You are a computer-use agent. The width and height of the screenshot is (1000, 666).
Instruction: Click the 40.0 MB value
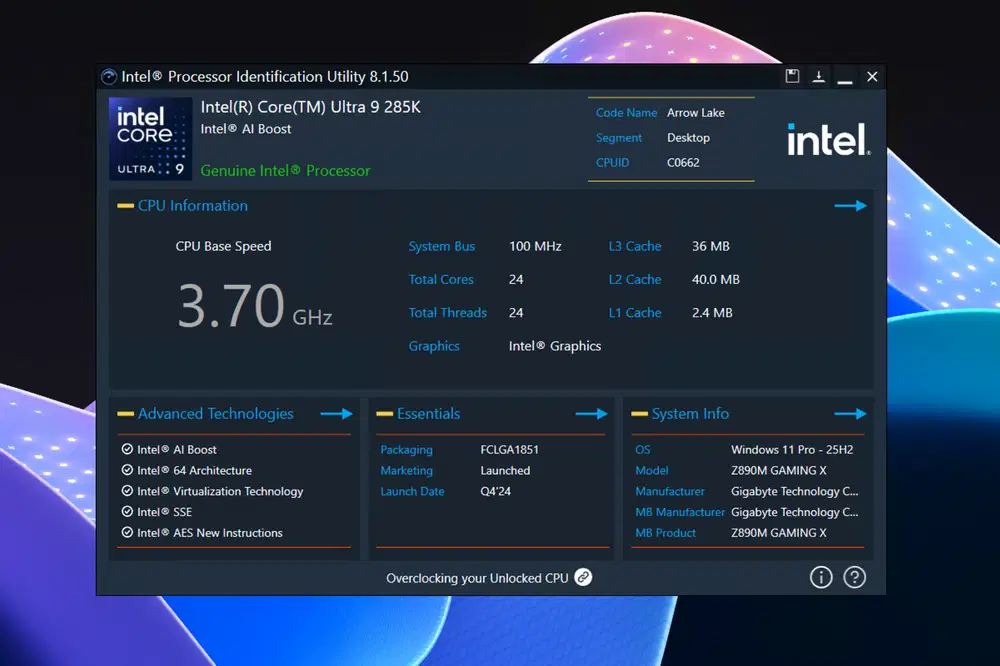[716, 279]
